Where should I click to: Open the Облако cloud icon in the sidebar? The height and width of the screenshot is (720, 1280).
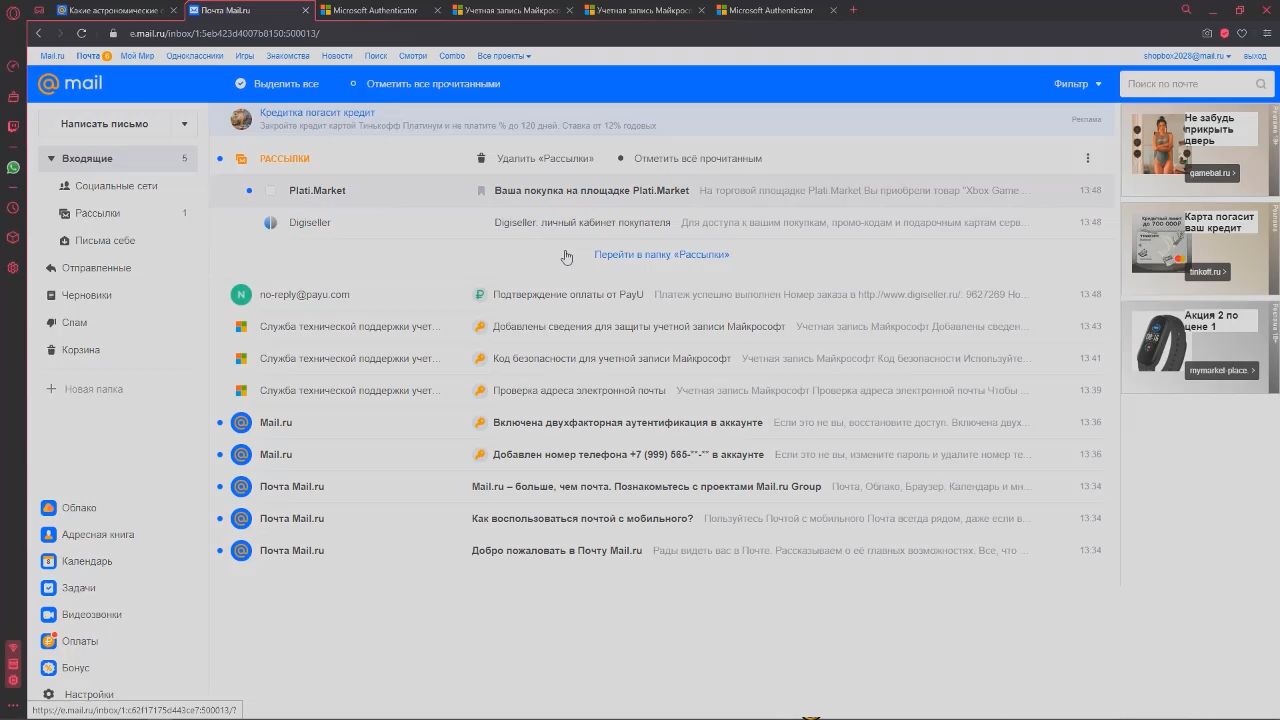point(48,508)
